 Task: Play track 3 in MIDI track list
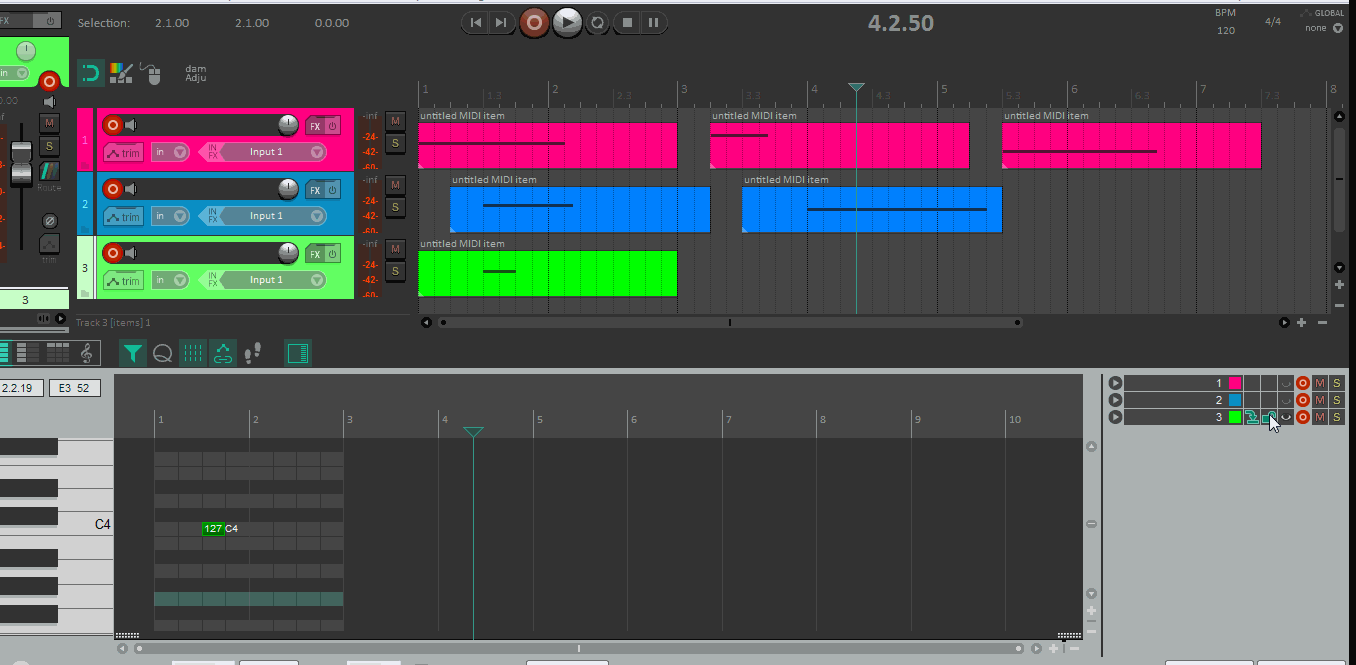pos(1115,417)
